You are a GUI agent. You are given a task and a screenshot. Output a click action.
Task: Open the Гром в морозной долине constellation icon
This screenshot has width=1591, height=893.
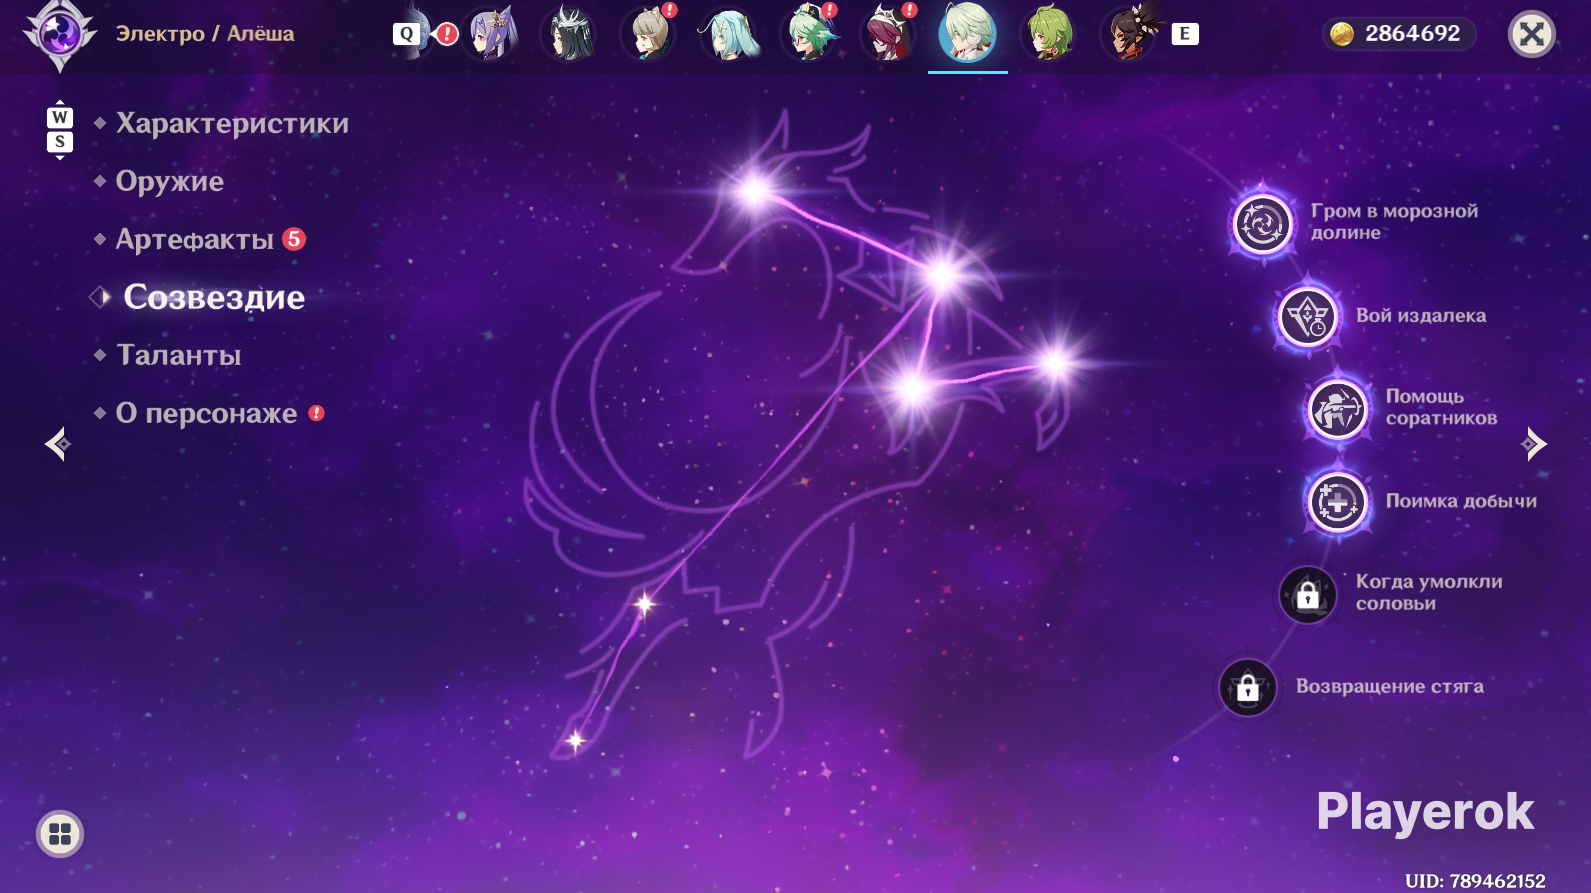[1262, 224]
